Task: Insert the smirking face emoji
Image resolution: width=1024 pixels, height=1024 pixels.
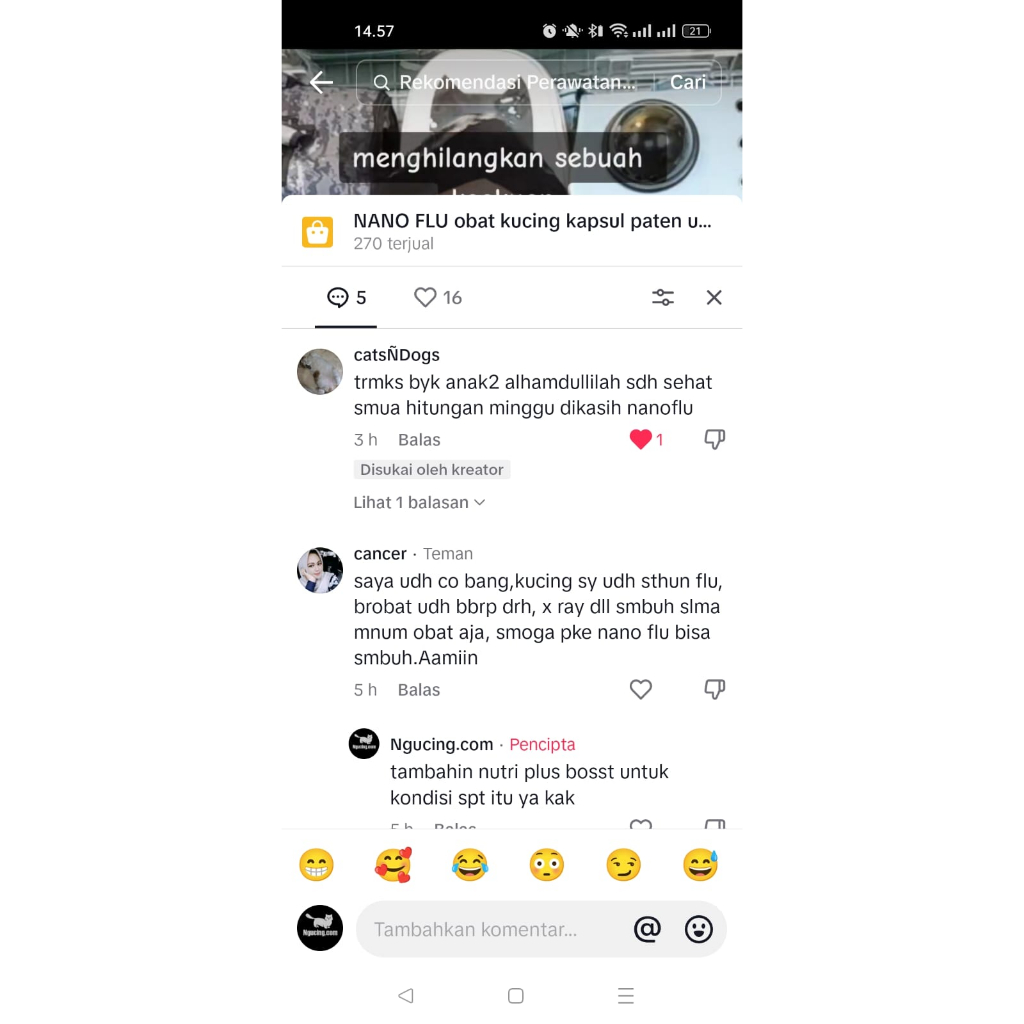Action: pos(624,865)
